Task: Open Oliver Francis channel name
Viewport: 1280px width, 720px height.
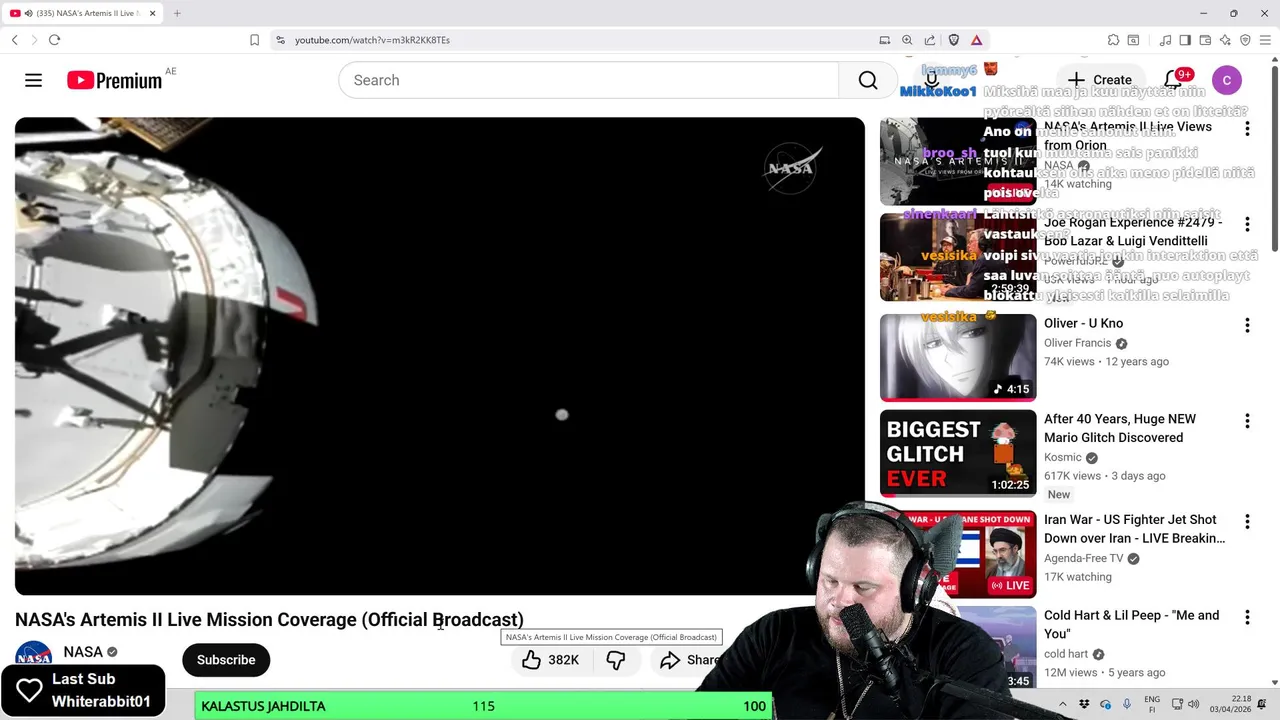Action: 1078,343
